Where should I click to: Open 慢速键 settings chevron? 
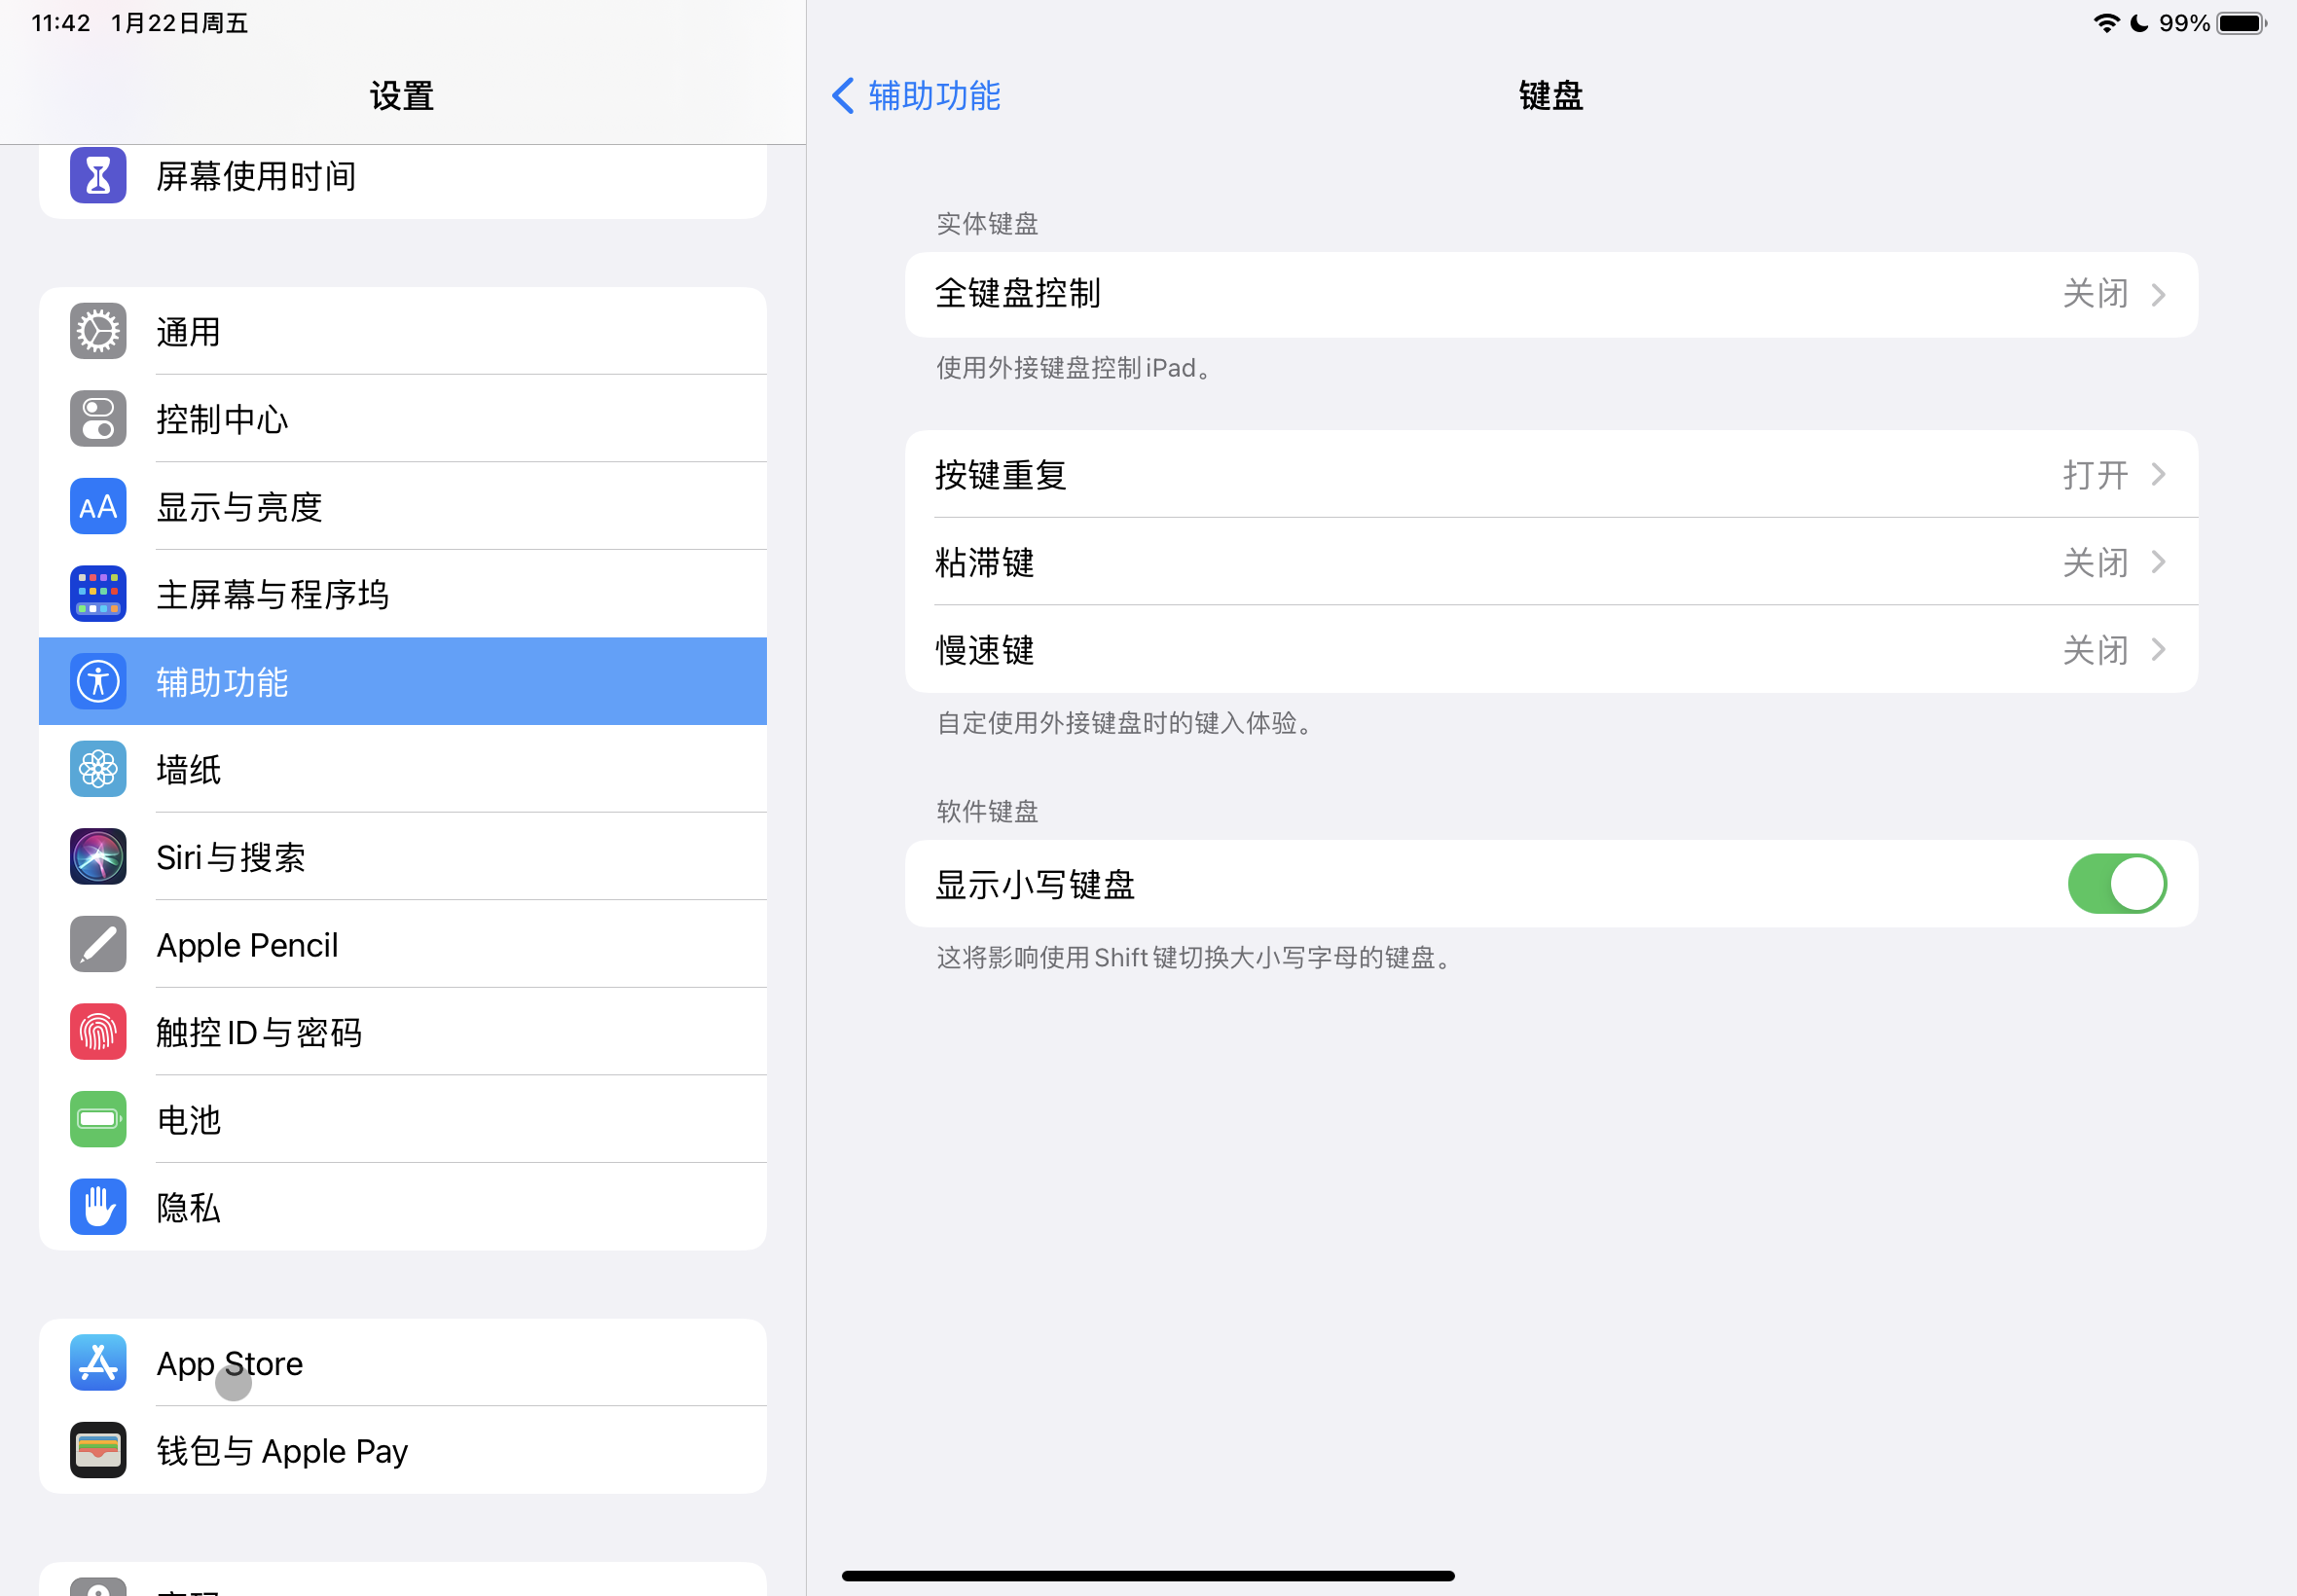tap(2157, 650)
